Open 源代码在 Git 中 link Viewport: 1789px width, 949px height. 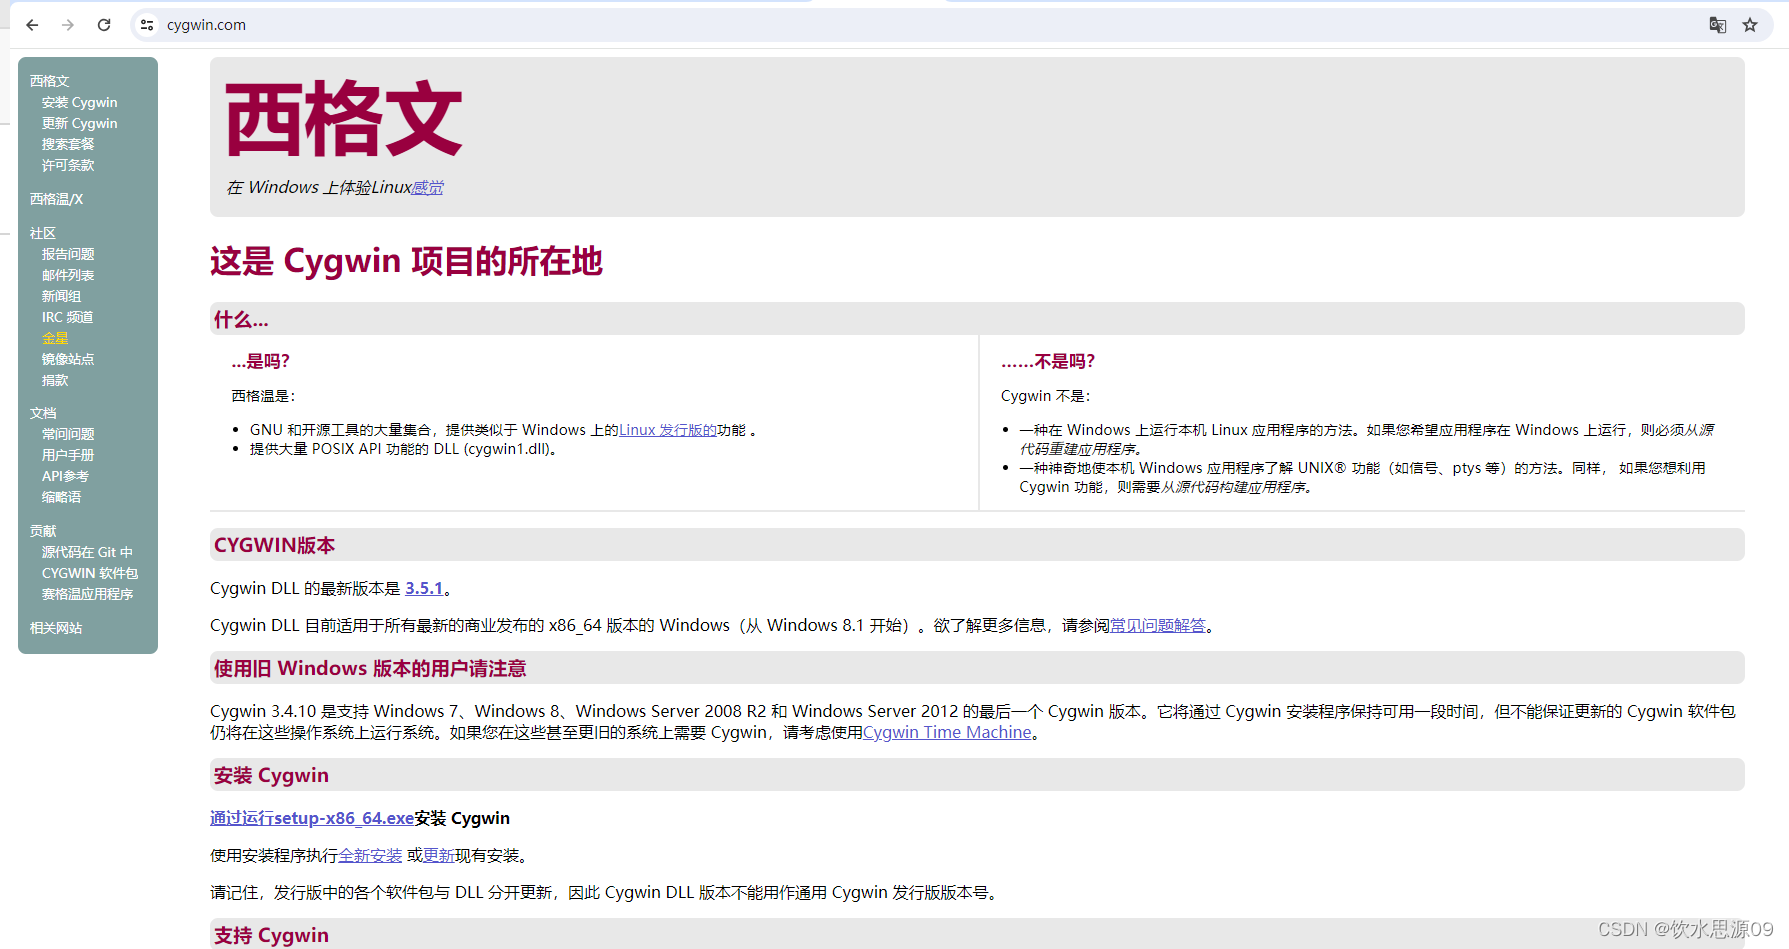pos(89,551)
